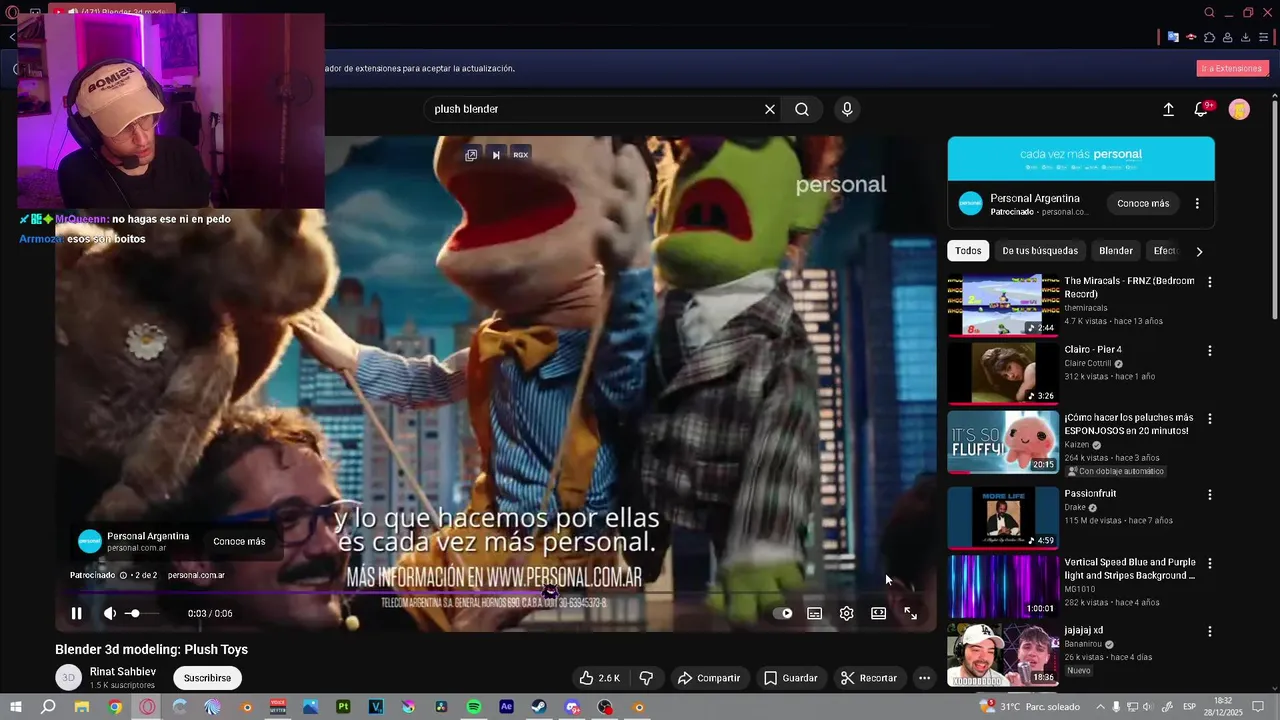Click Guardar to save the video
The height and width of the screenshot is (720, 1280).
coord(791,678)
